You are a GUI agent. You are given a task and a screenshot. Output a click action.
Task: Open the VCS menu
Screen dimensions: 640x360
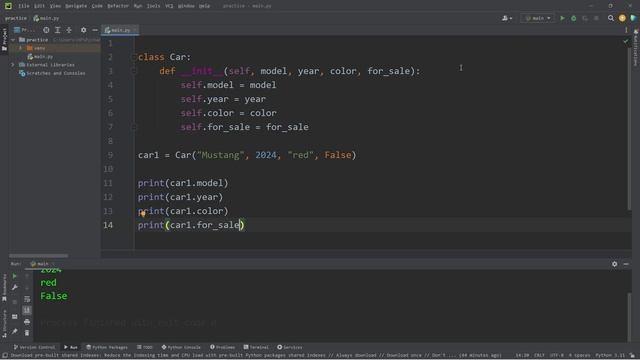coord(169,6)
